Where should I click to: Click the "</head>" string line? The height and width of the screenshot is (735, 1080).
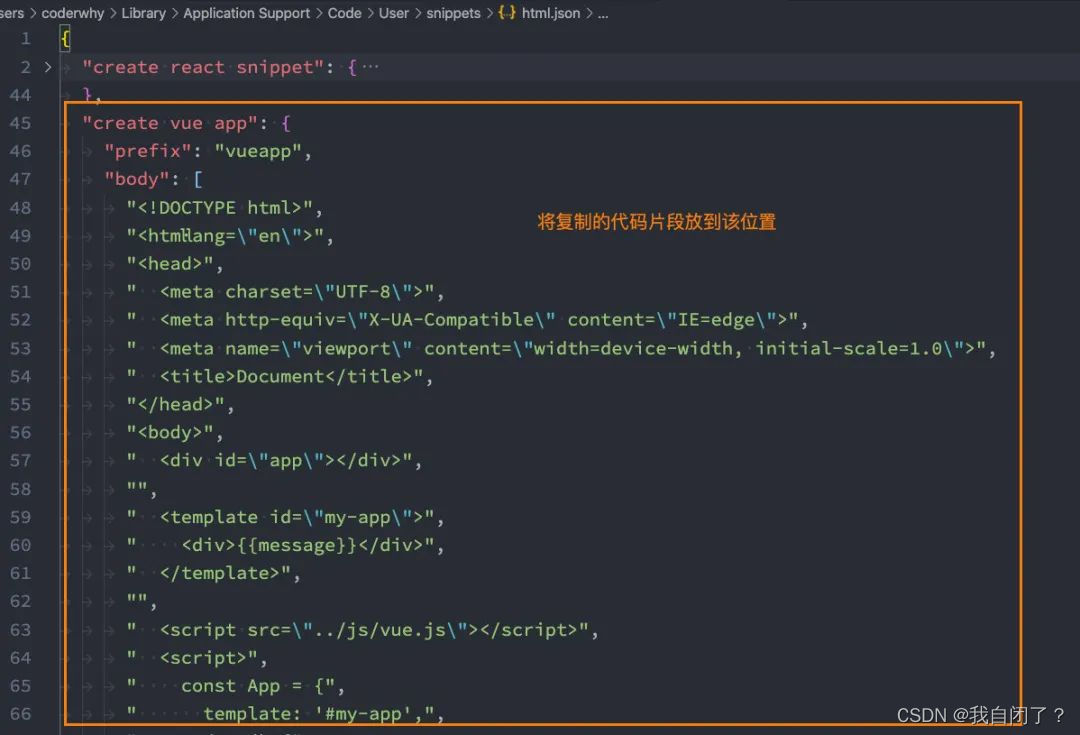pos(176,404)
